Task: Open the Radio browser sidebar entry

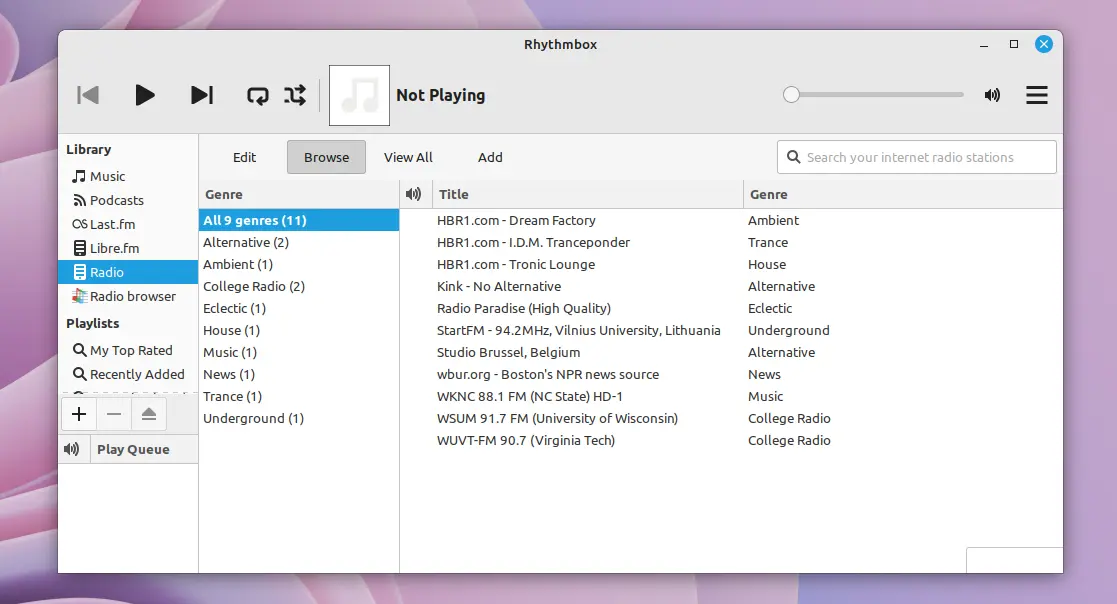Action: 132,296
